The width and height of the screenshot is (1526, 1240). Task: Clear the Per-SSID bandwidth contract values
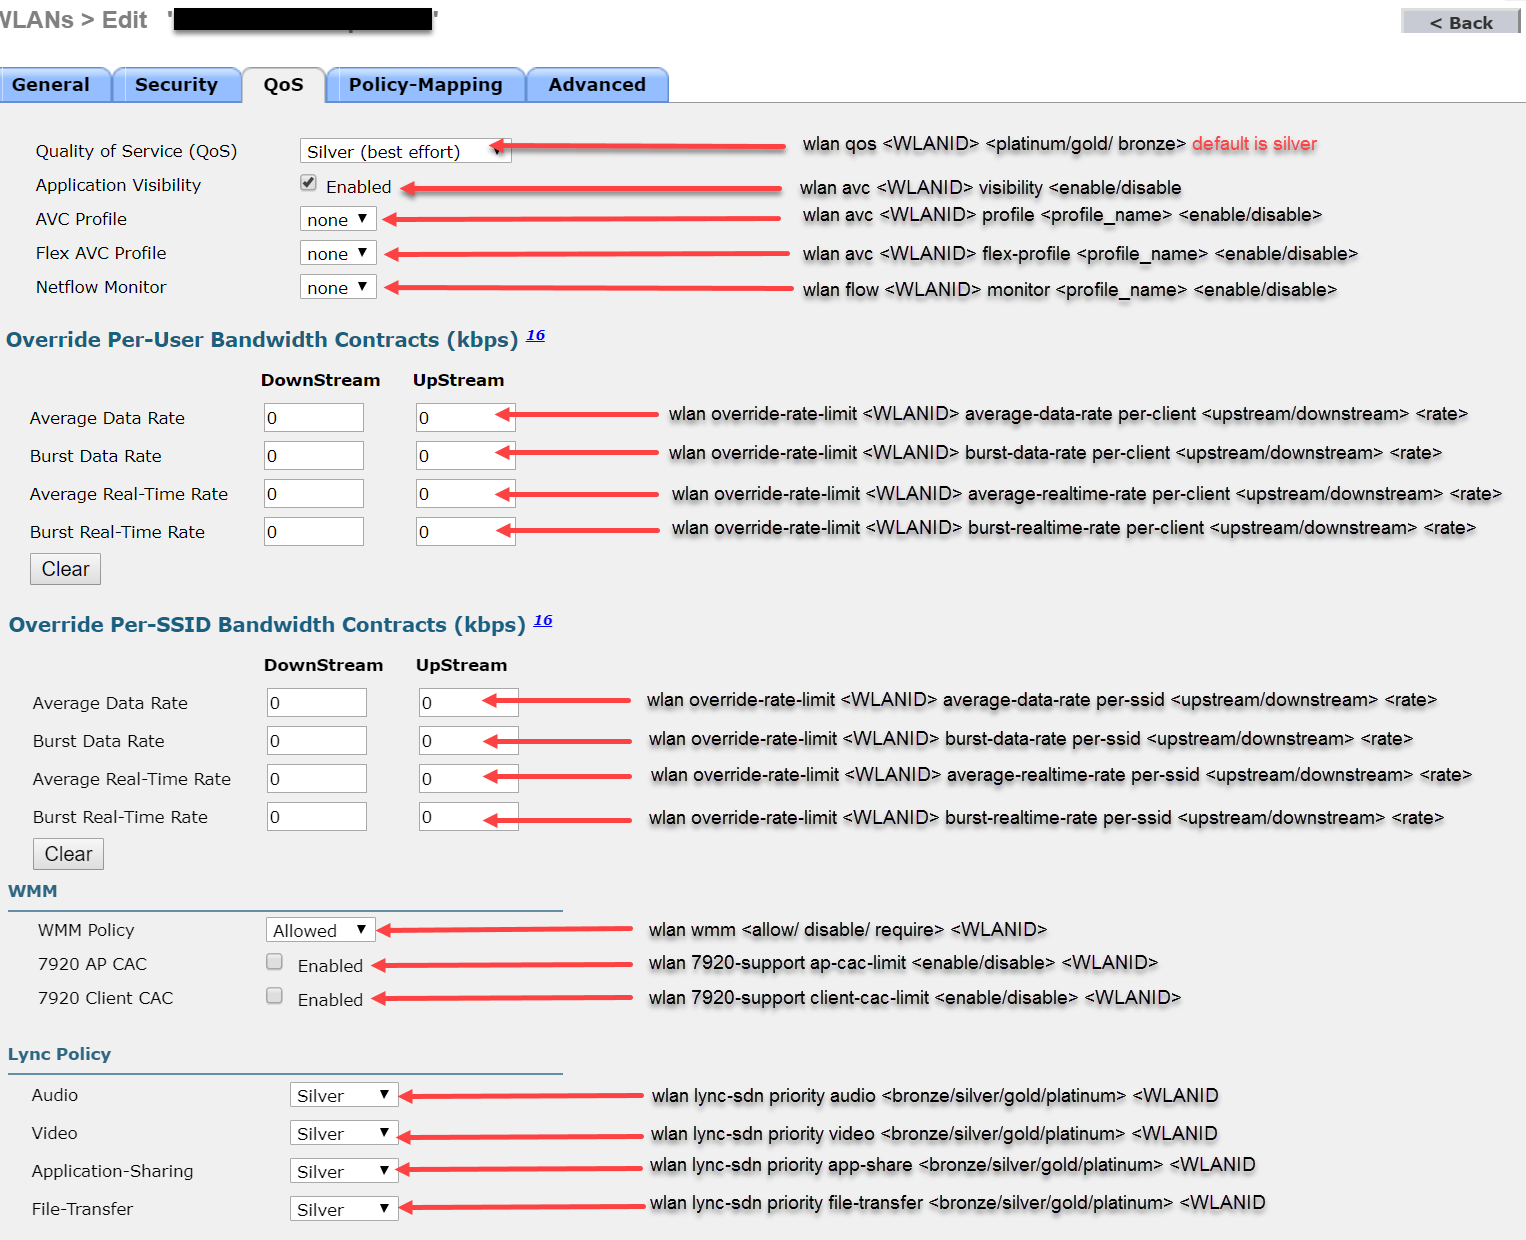(68, 854)
